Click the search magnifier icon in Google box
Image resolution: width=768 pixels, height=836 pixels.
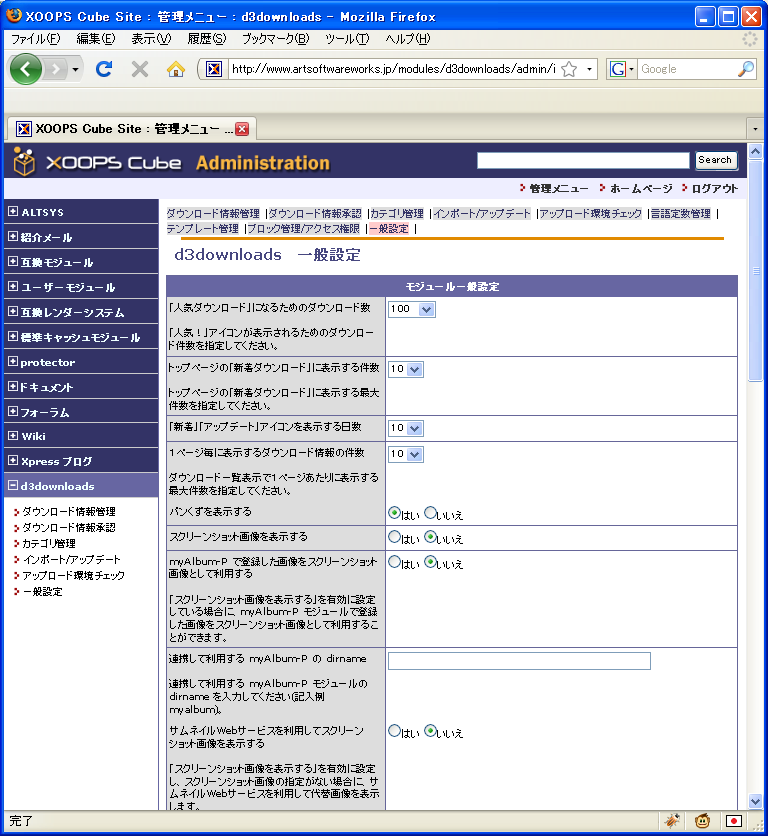pos(746,69)
